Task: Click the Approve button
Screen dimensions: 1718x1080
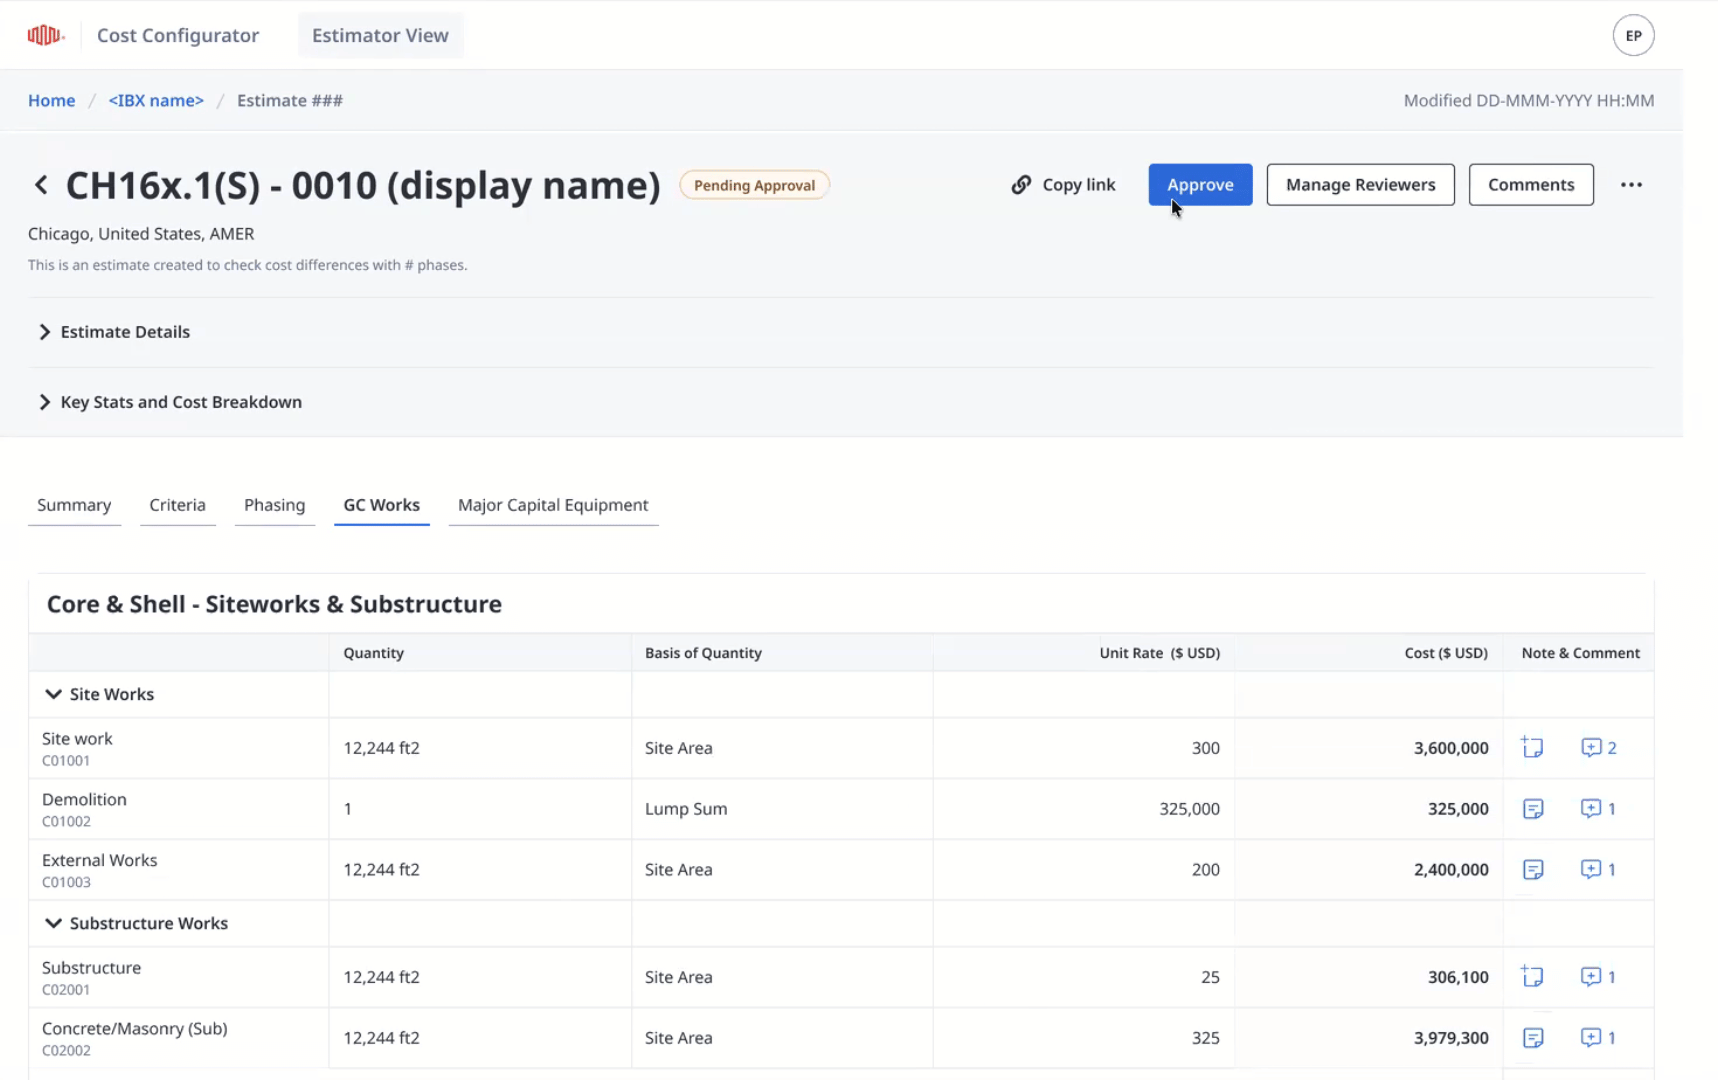Action: coord(1200,185)
